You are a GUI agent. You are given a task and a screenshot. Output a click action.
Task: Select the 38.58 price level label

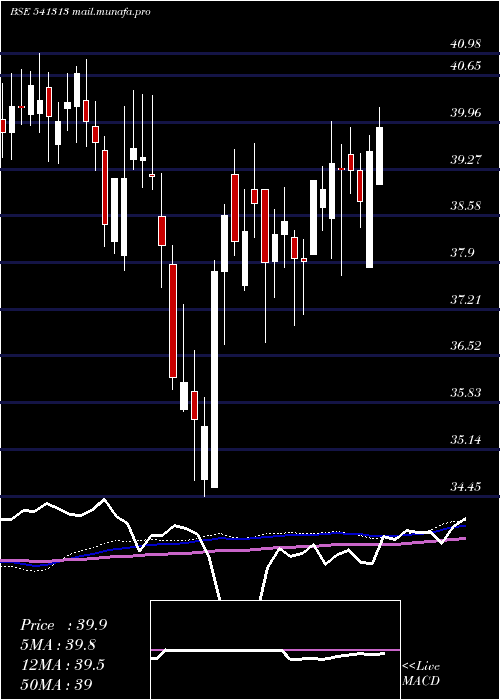(x=466, y=206)
